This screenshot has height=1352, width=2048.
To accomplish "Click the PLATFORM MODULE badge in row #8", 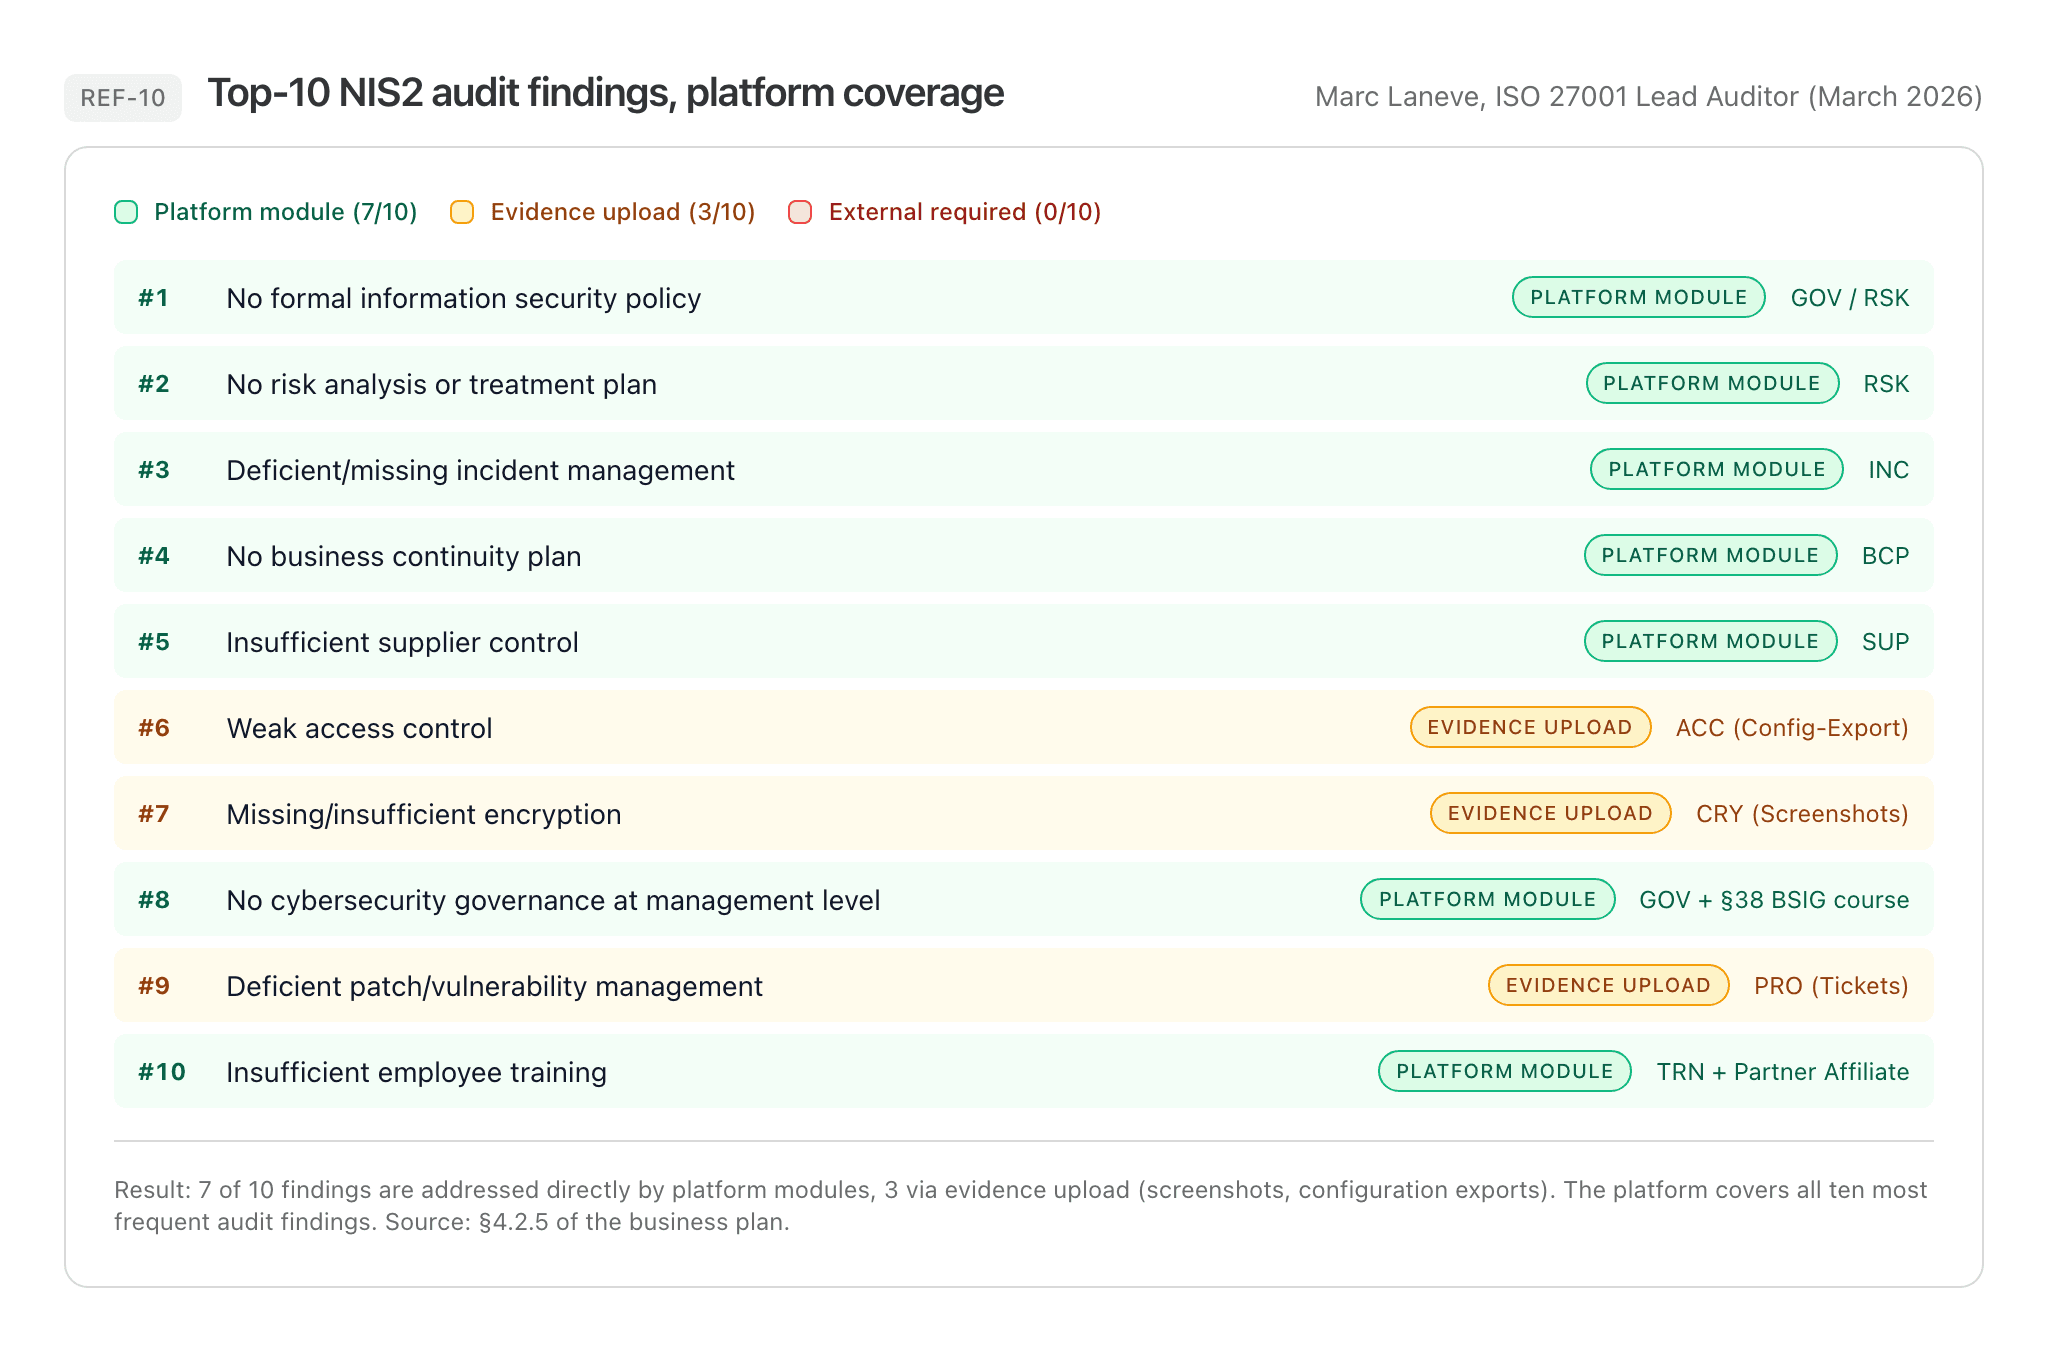I will [1487, 899].
